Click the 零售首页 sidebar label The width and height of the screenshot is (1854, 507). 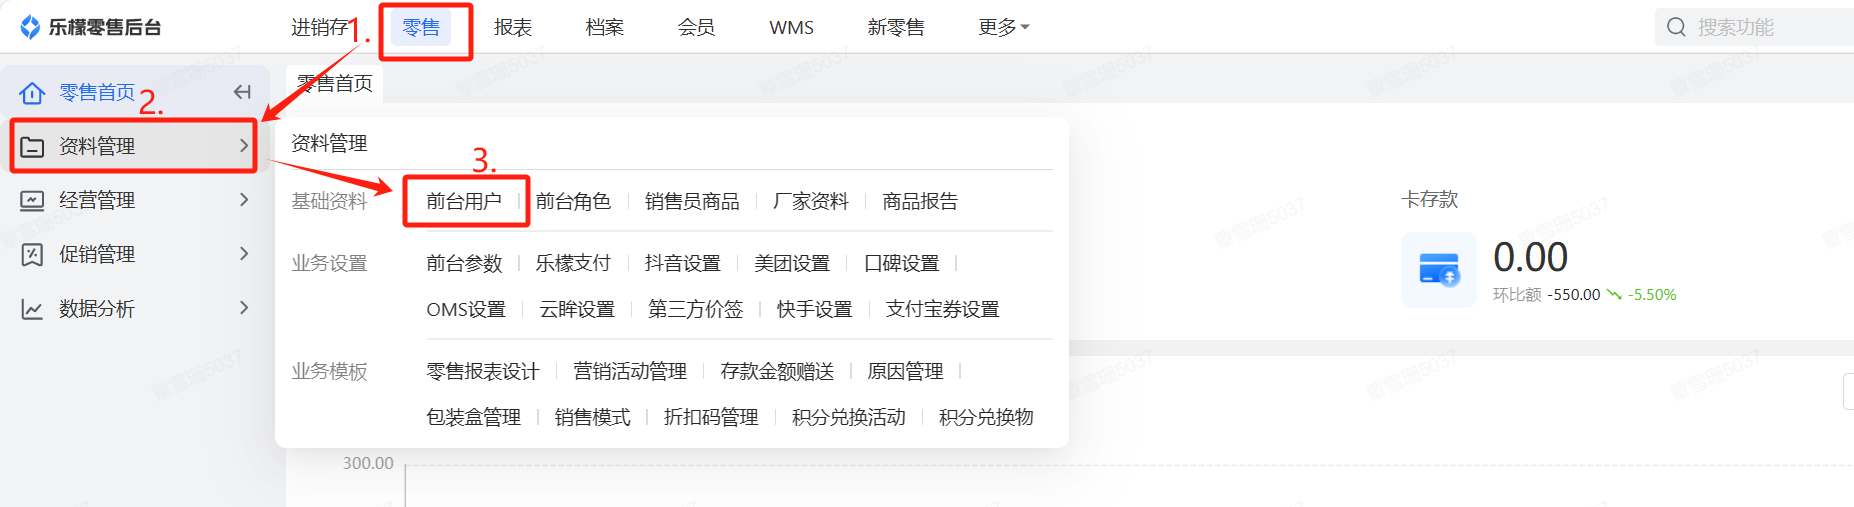(x=97, y=92)
